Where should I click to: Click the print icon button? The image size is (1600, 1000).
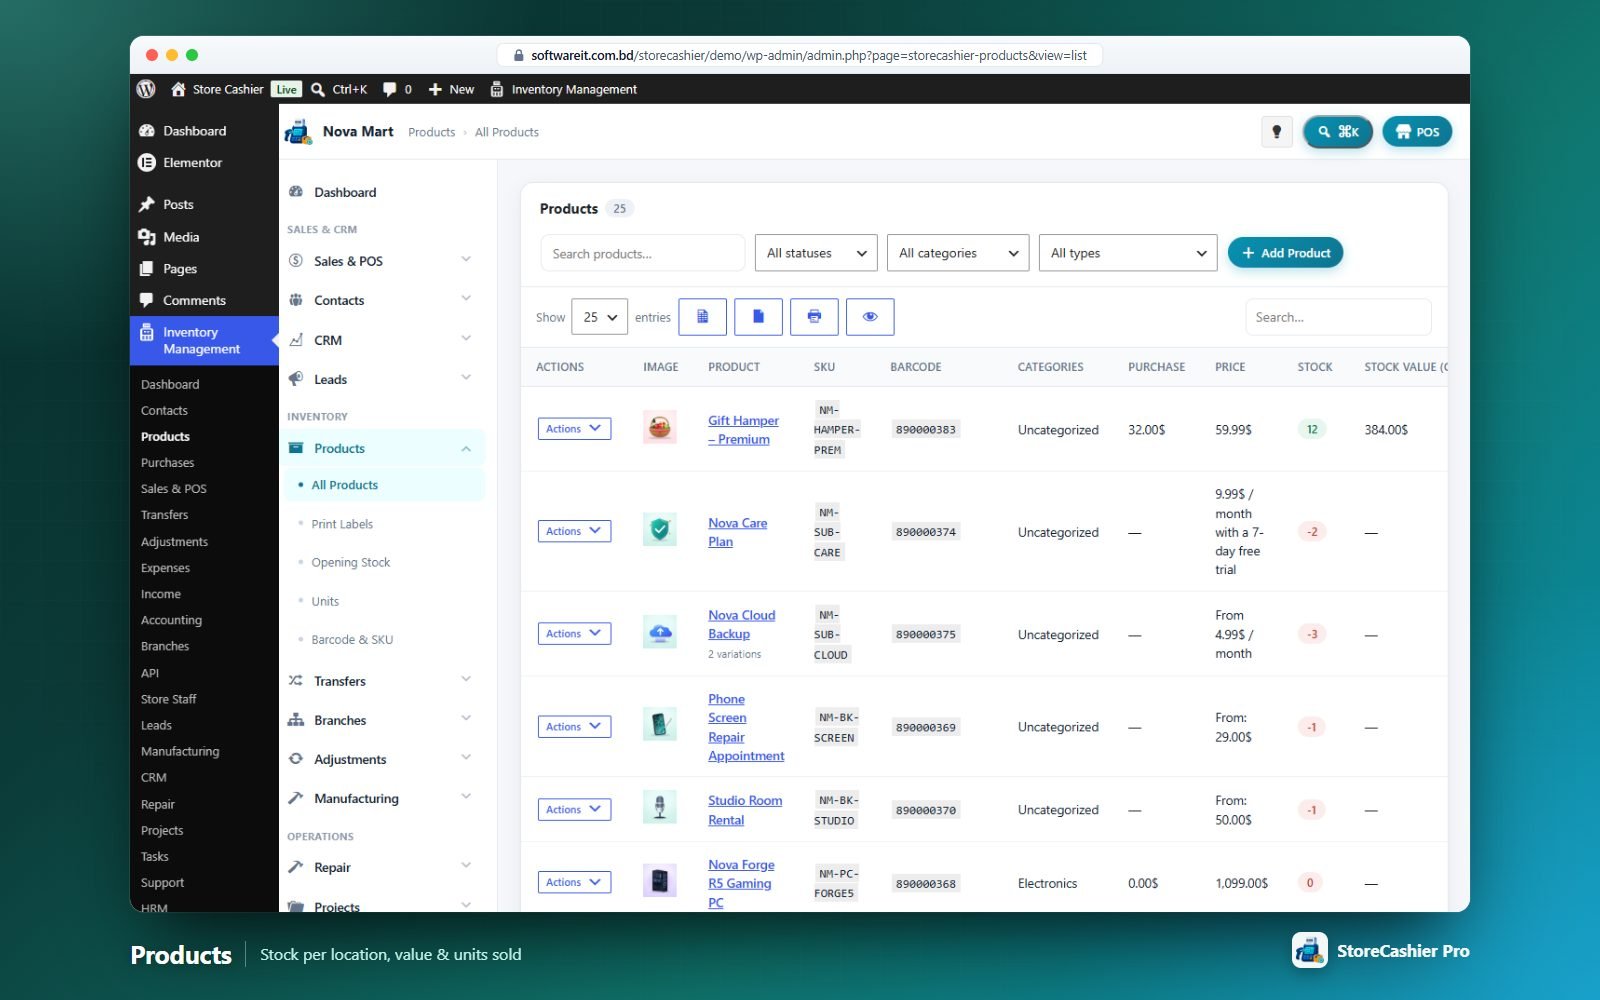(814, 317)
